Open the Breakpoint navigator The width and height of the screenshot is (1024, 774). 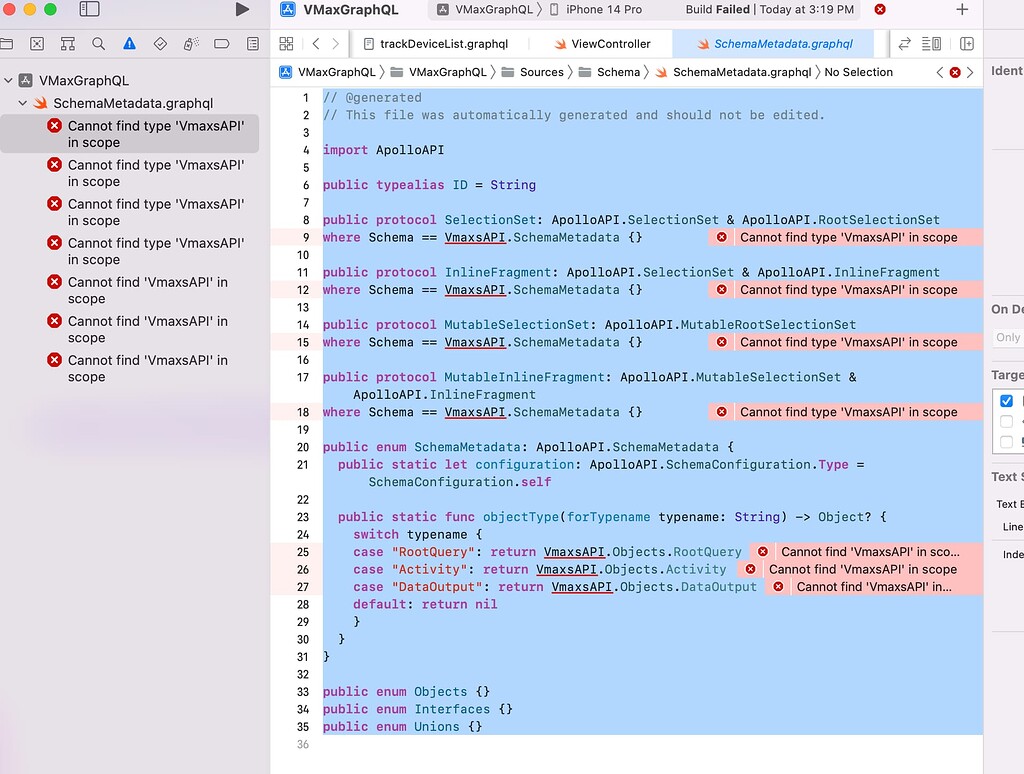point(219,45)
